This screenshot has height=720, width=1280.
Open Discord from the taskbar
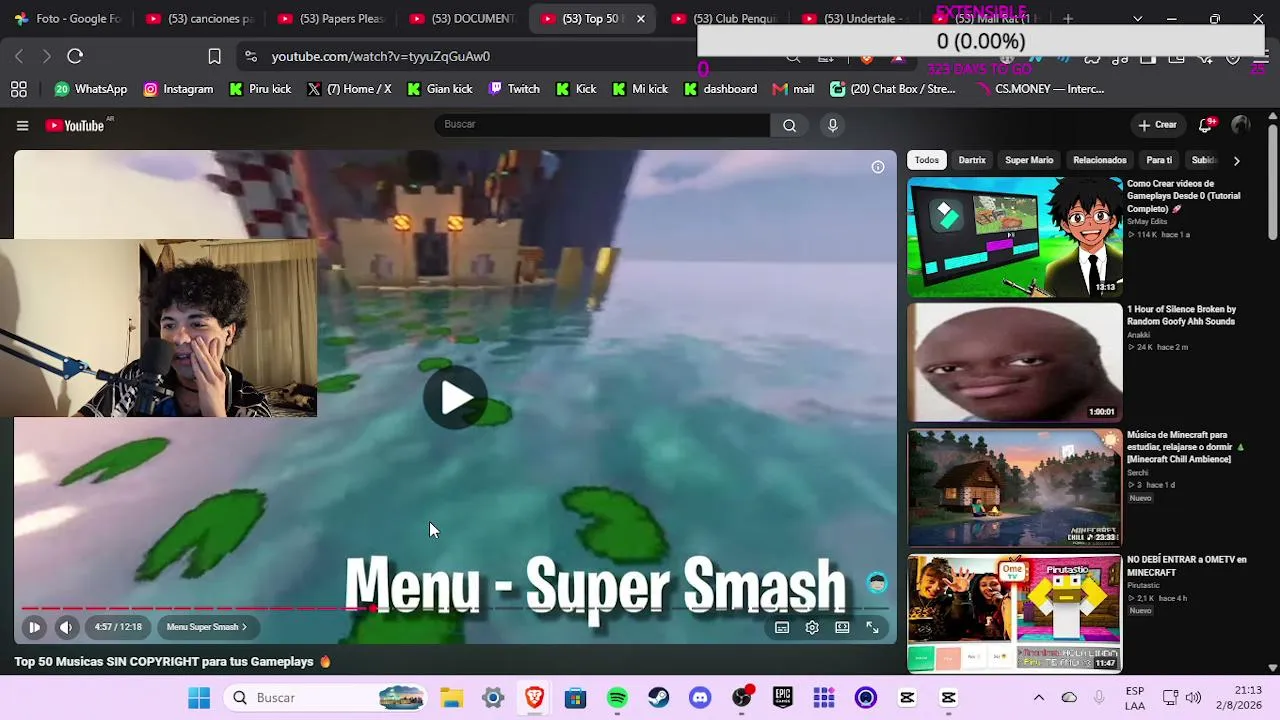700,698
